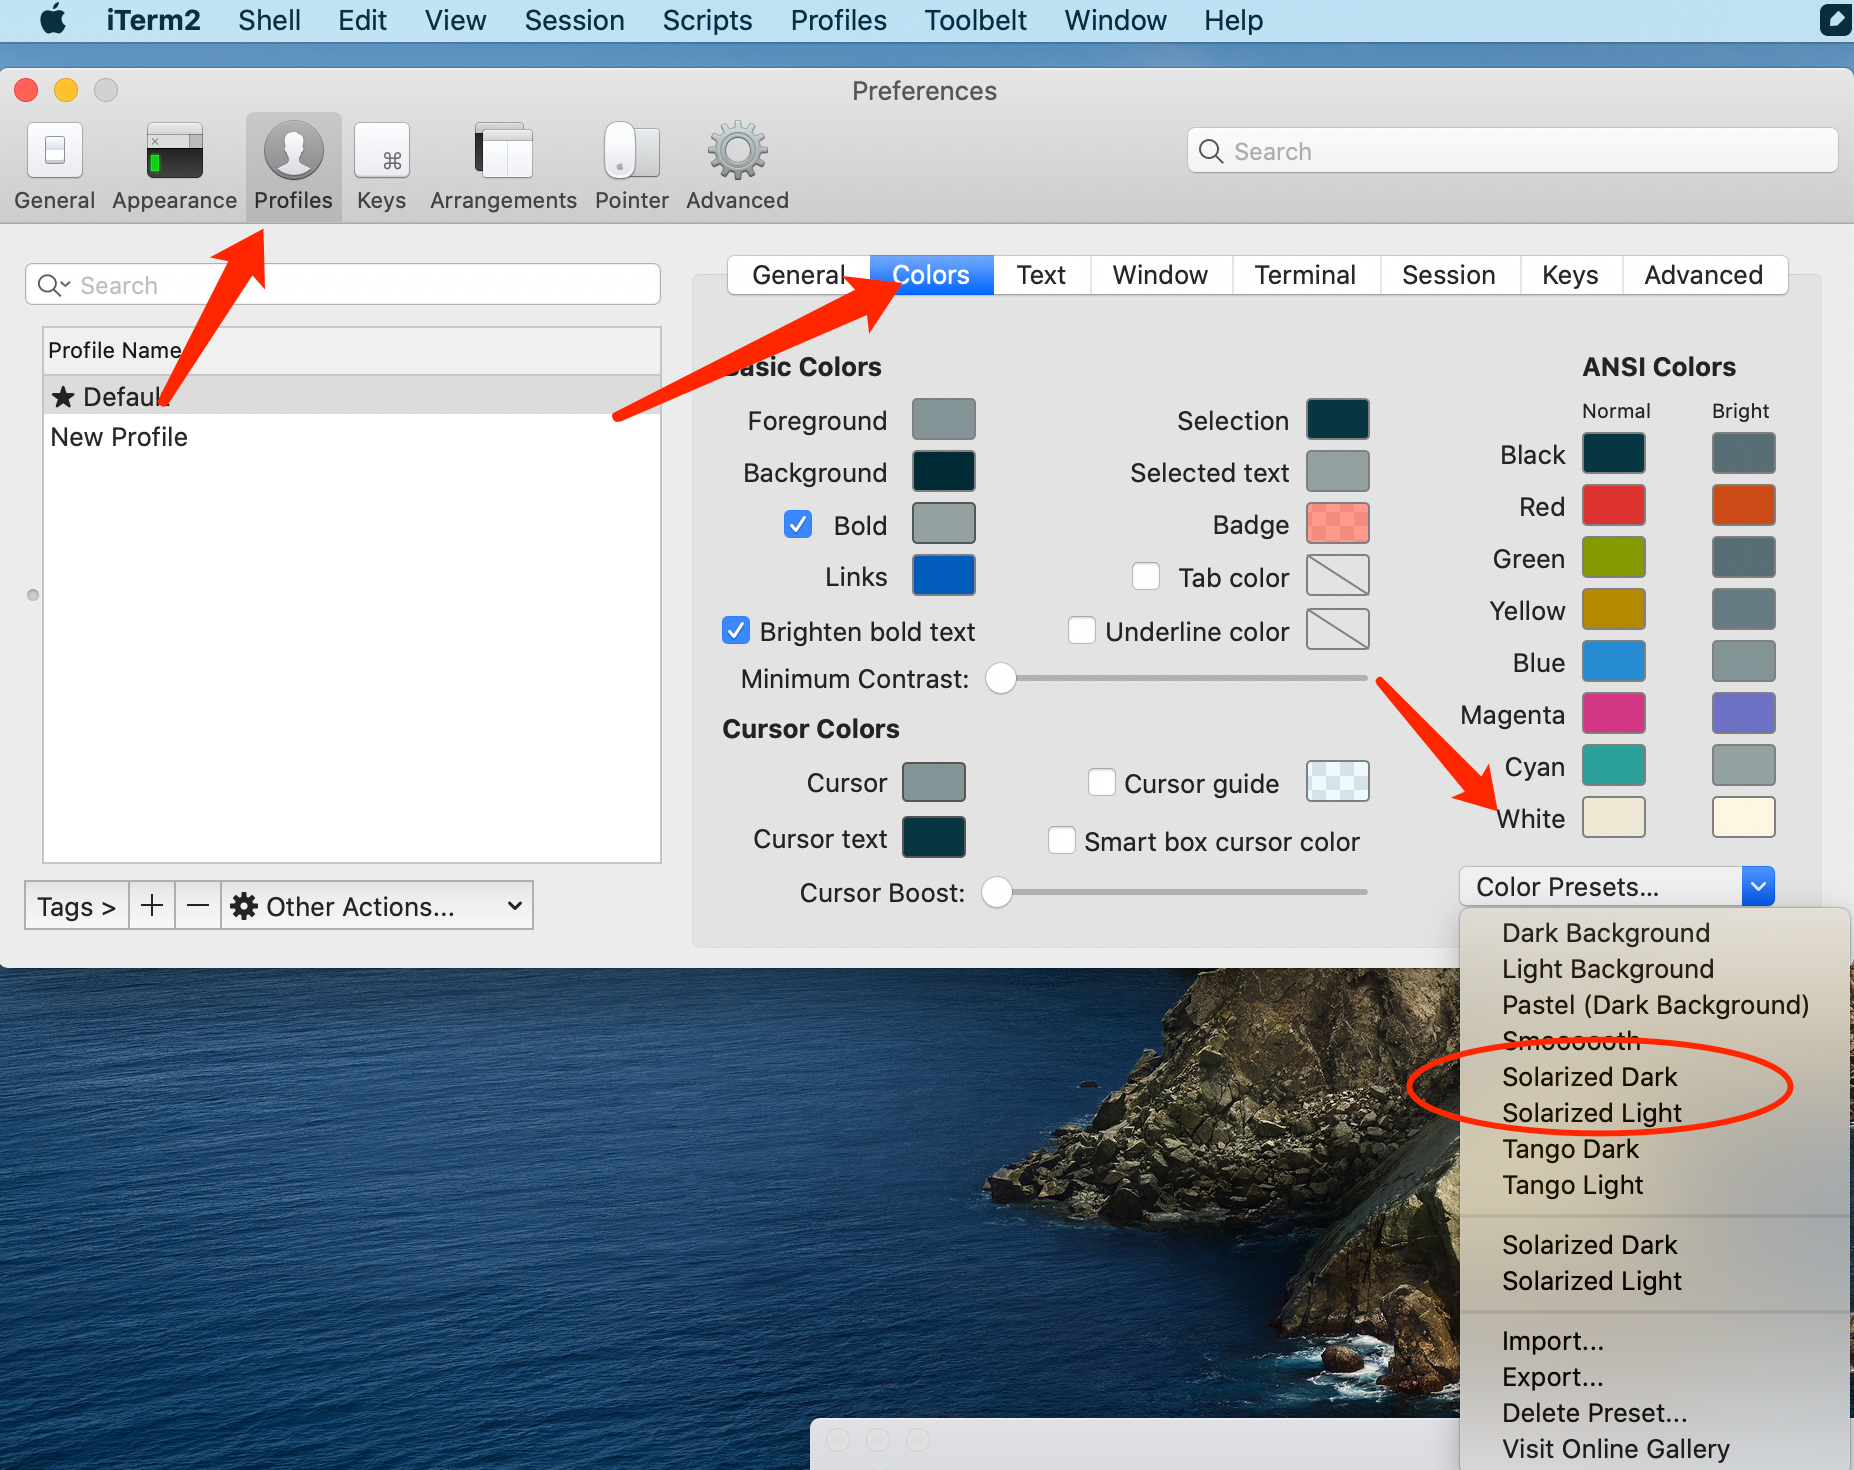Screen dimensions: 1854x1470
Task: Click the Badge color swatch
Action: (1337, 523)
